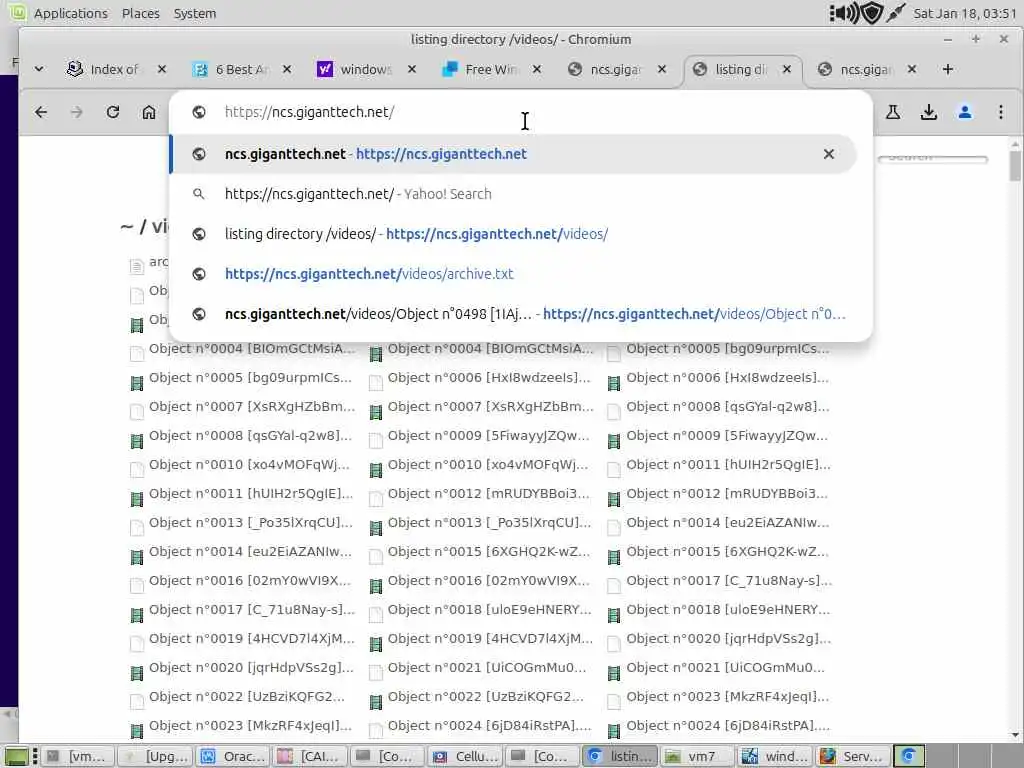Screen dimensions: 1024x768
Task: Open the Applications menu
Action: (71, 13)
